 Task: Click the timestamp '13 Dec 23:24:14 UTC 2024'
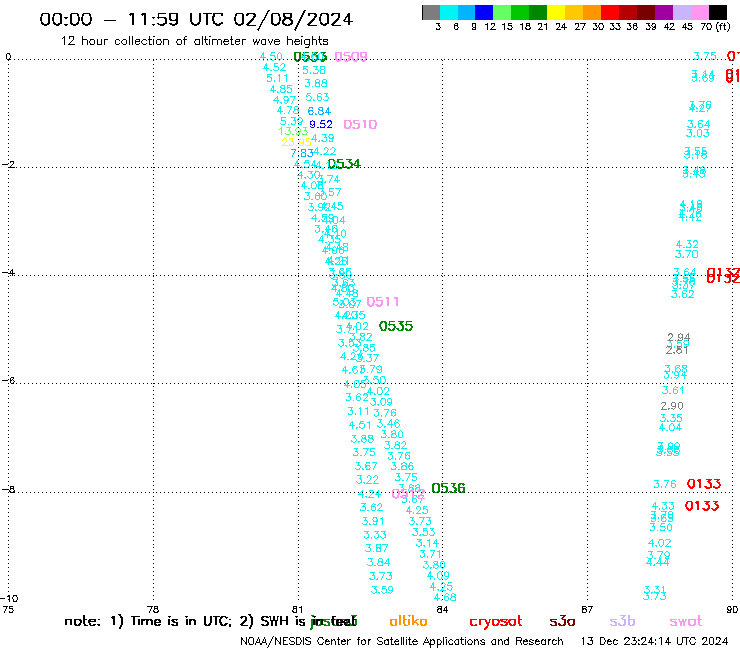654,642
